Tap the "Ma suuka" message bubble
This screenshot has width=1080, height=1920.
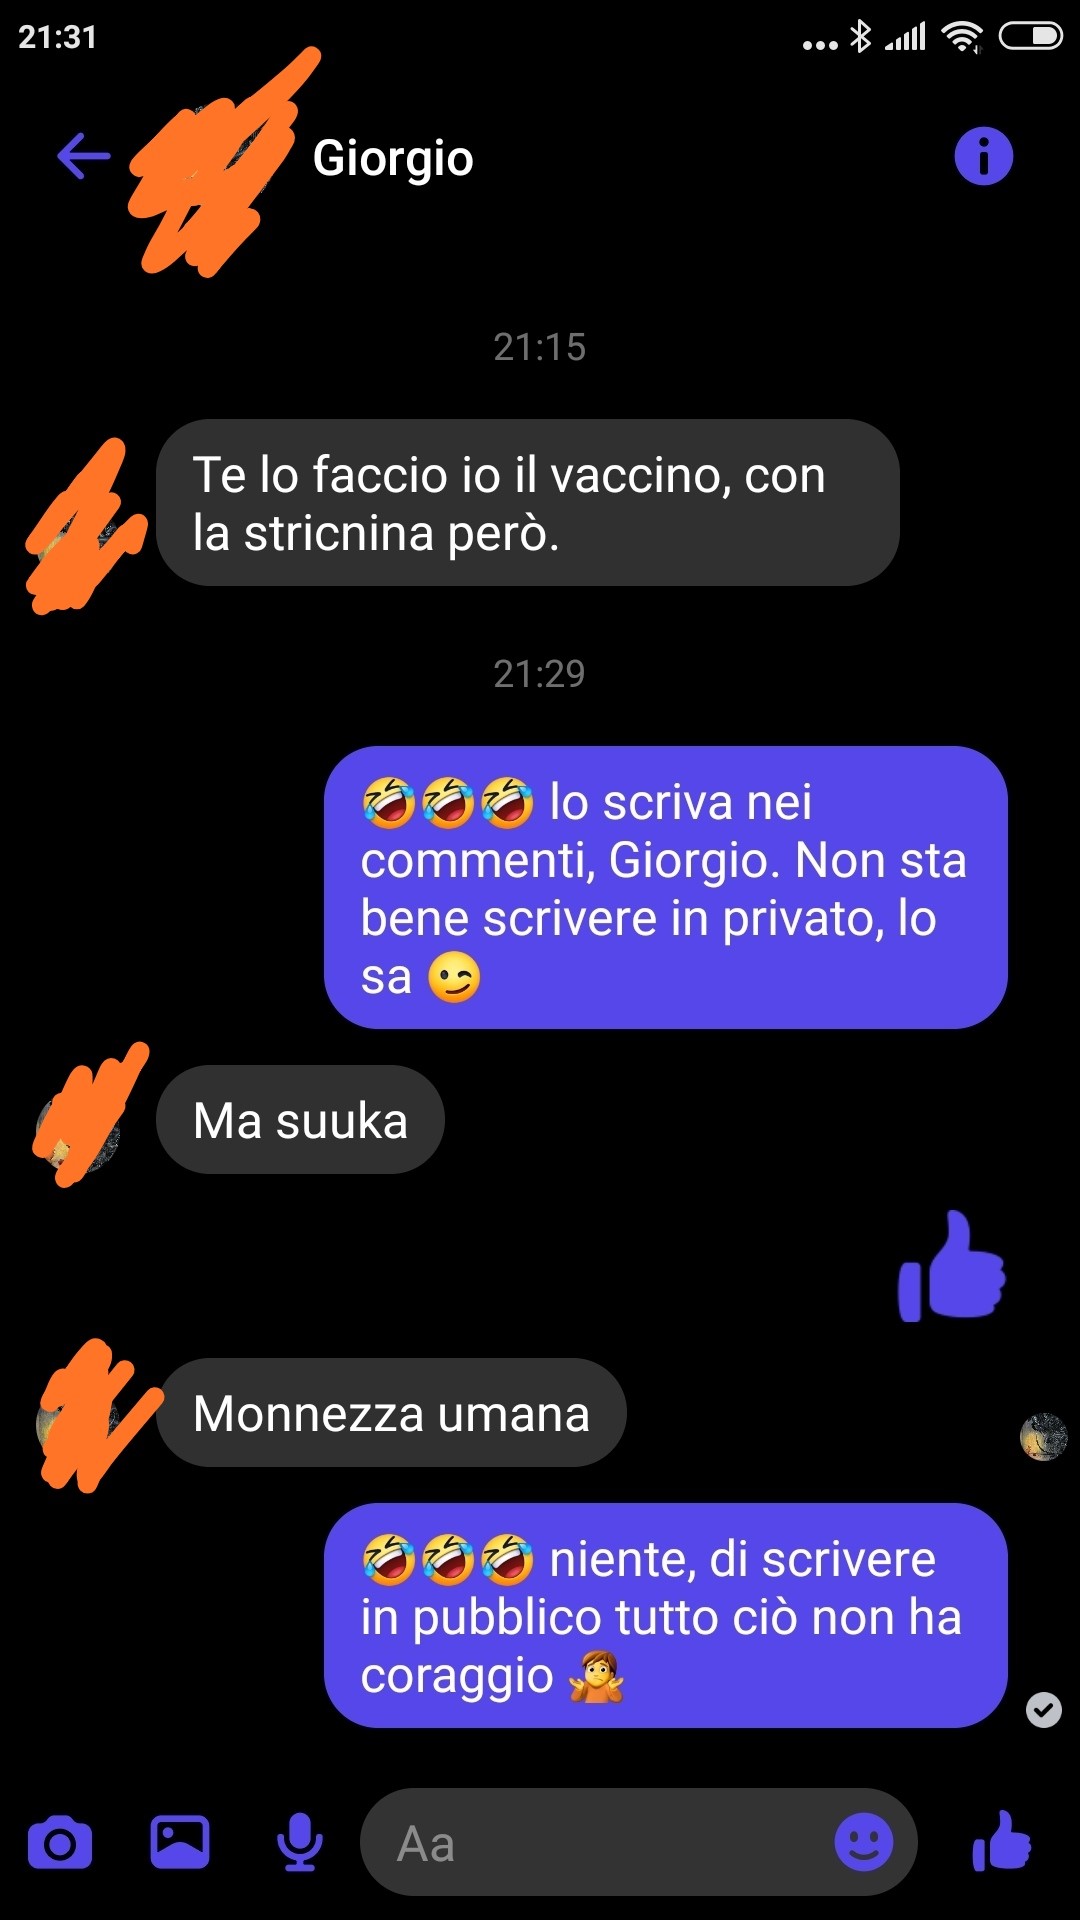pyautogui.click(x=300, y=1120)
